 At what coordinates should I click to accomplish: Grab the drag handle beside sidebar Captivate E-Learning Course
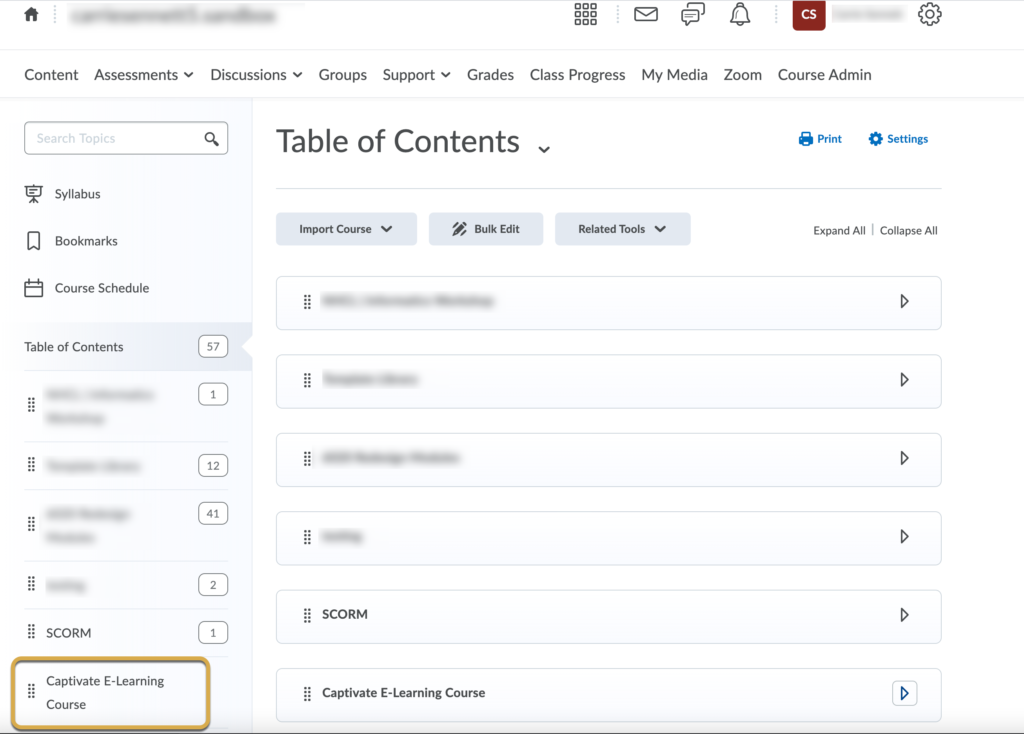tap(31, 691)
